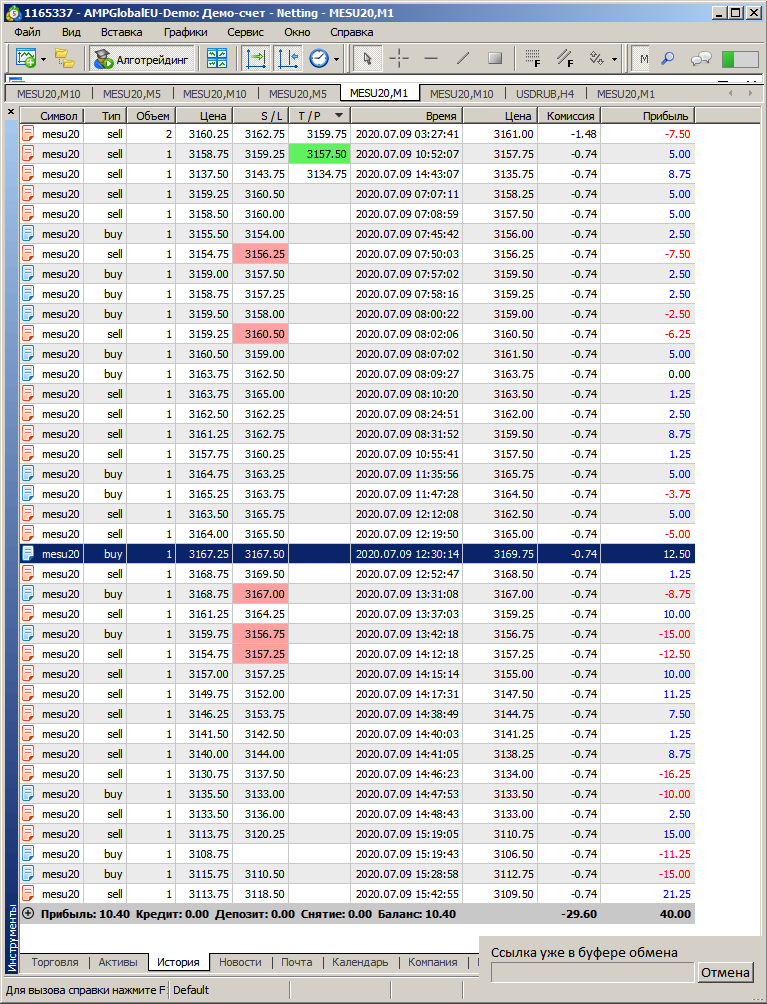Image resolution: width=767 pixels, height=1004 pixels.
Task: Sort by the Объем column header
Action: pos(151,116)
